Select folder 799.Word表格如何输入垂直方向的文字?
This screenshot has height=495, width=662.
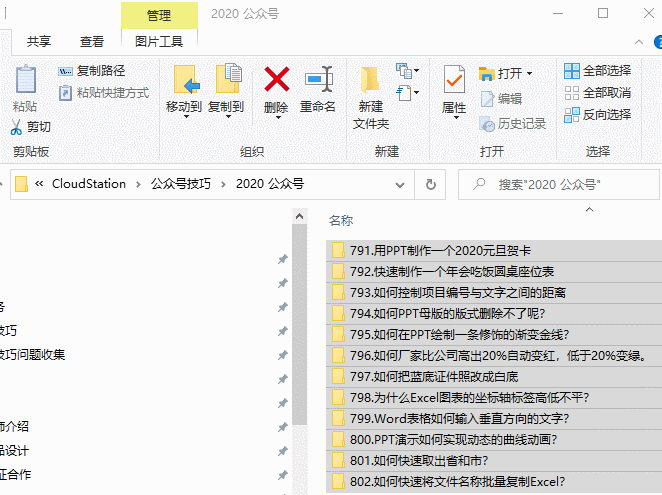(x=494, y=419)
